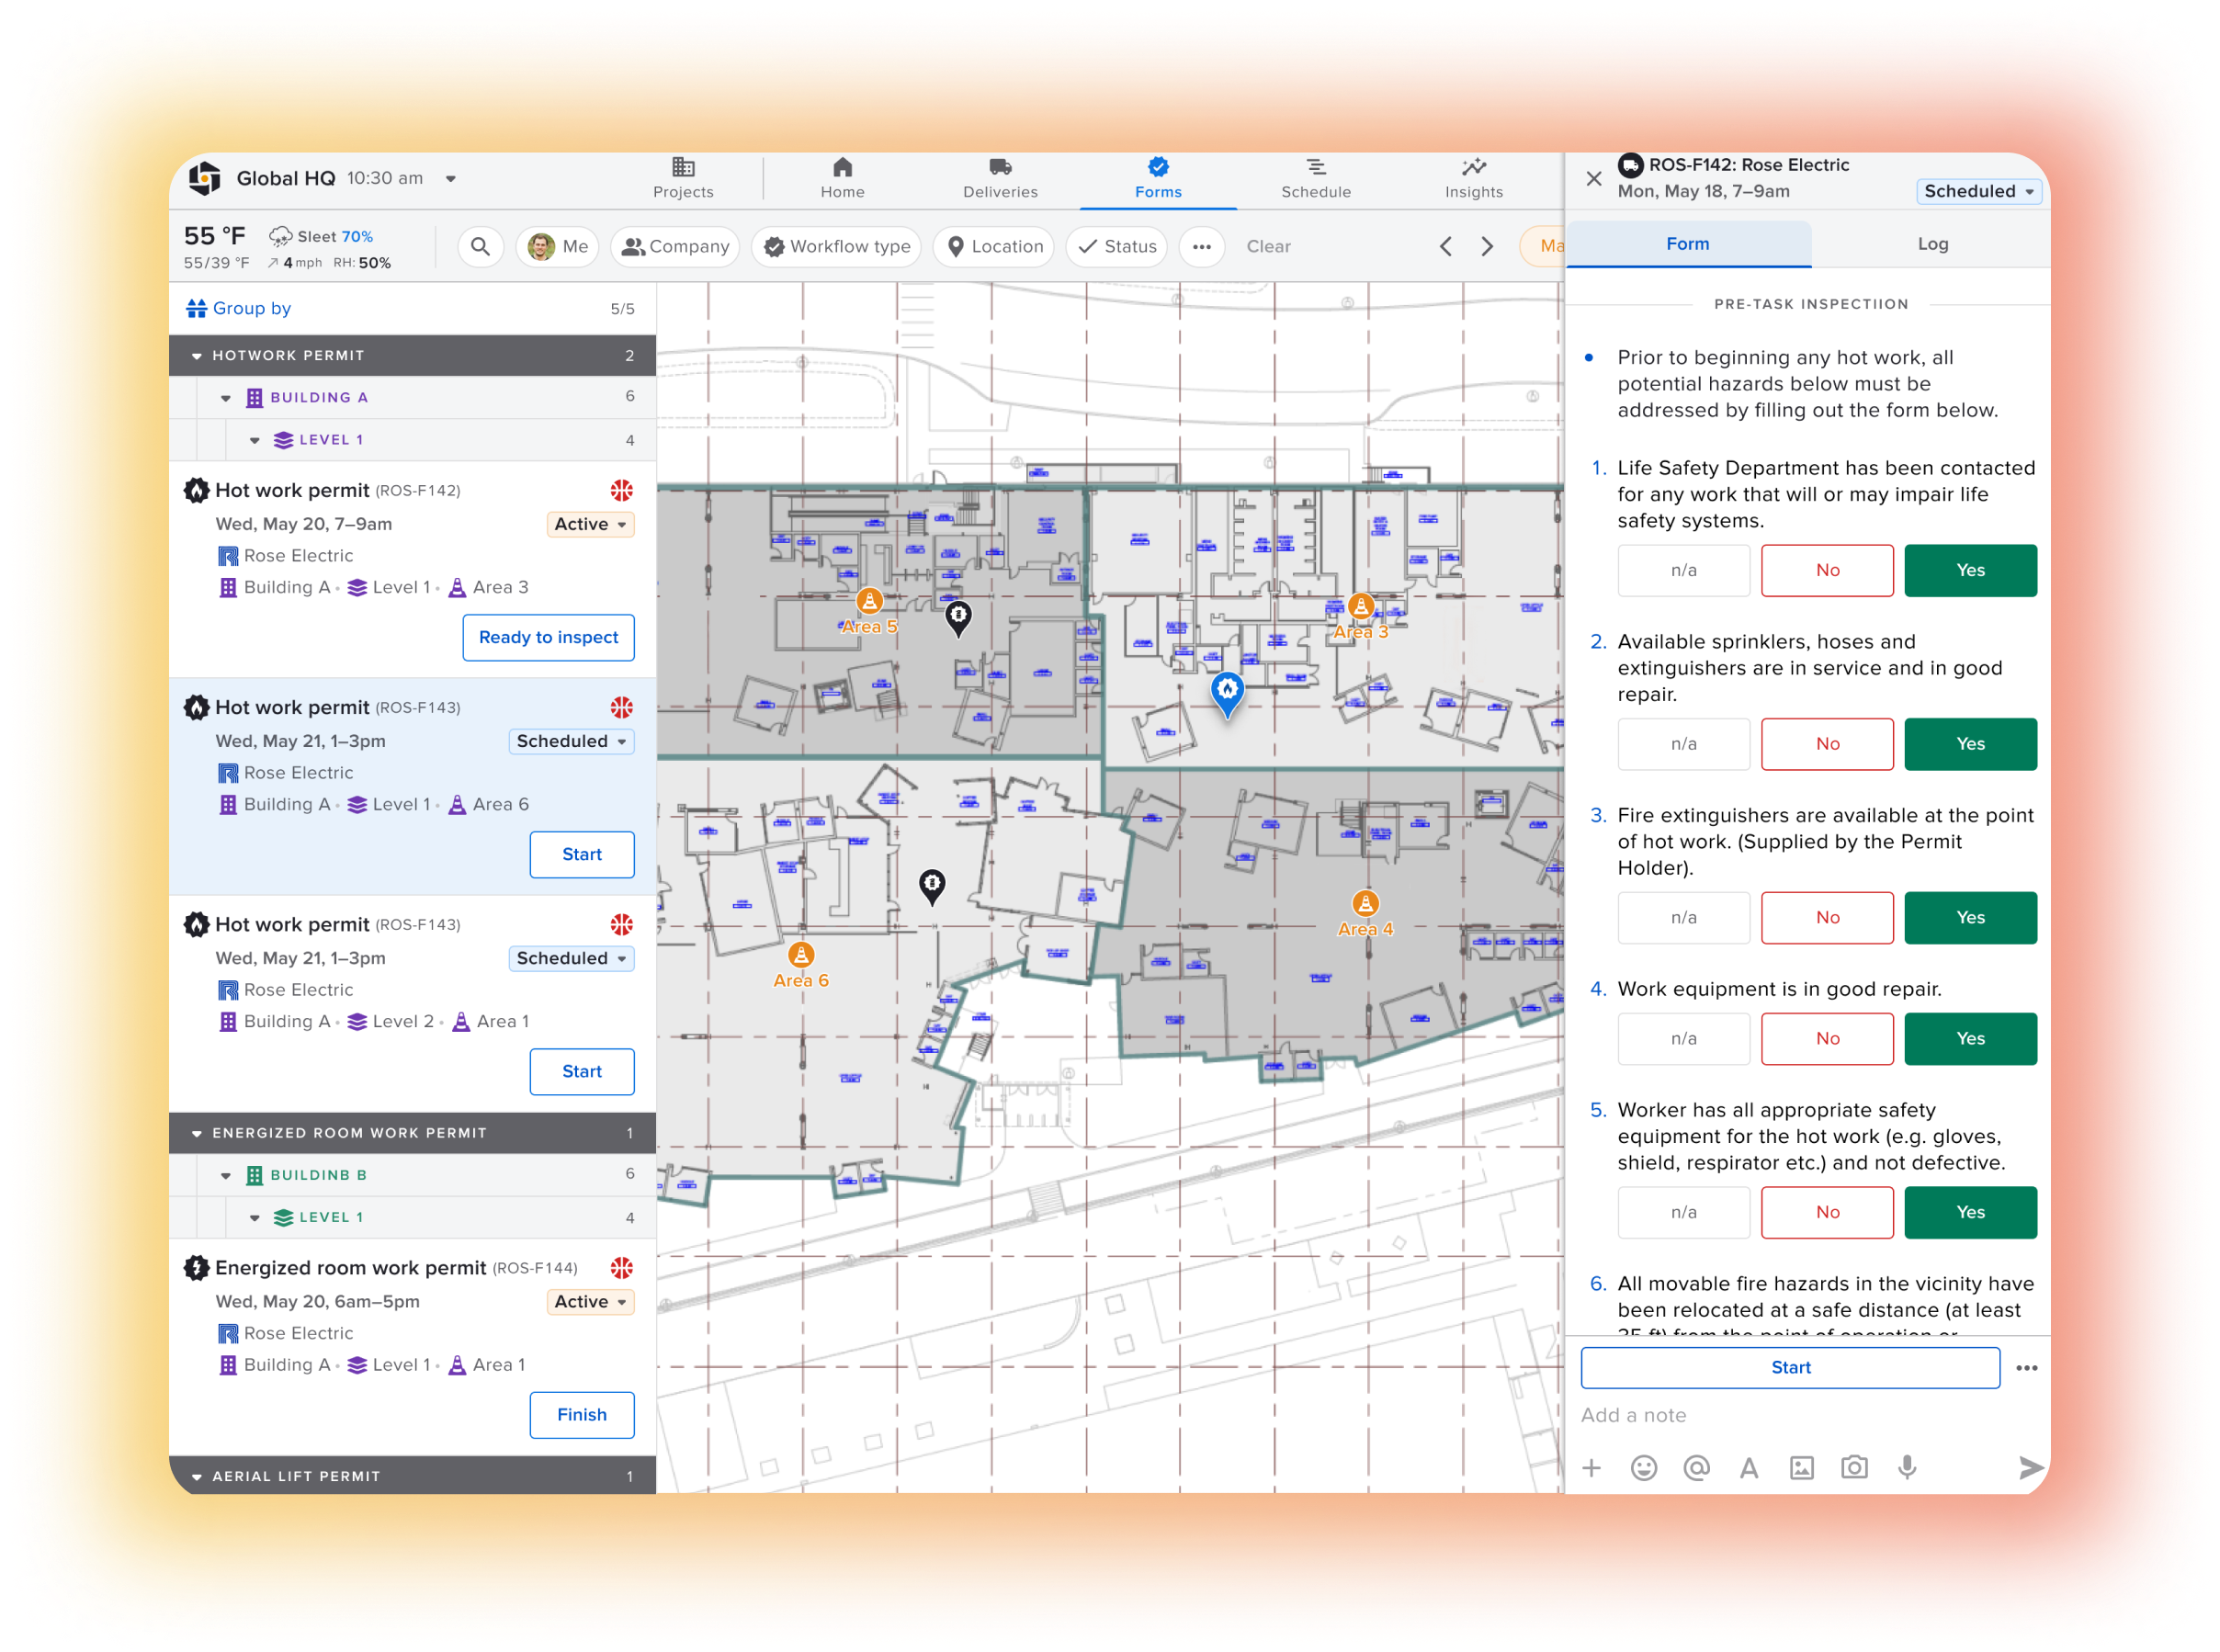Screen dimensions: 2220x1652
Task: Click the three-dots filter overflow button
Action: [x=1201, y=246]
